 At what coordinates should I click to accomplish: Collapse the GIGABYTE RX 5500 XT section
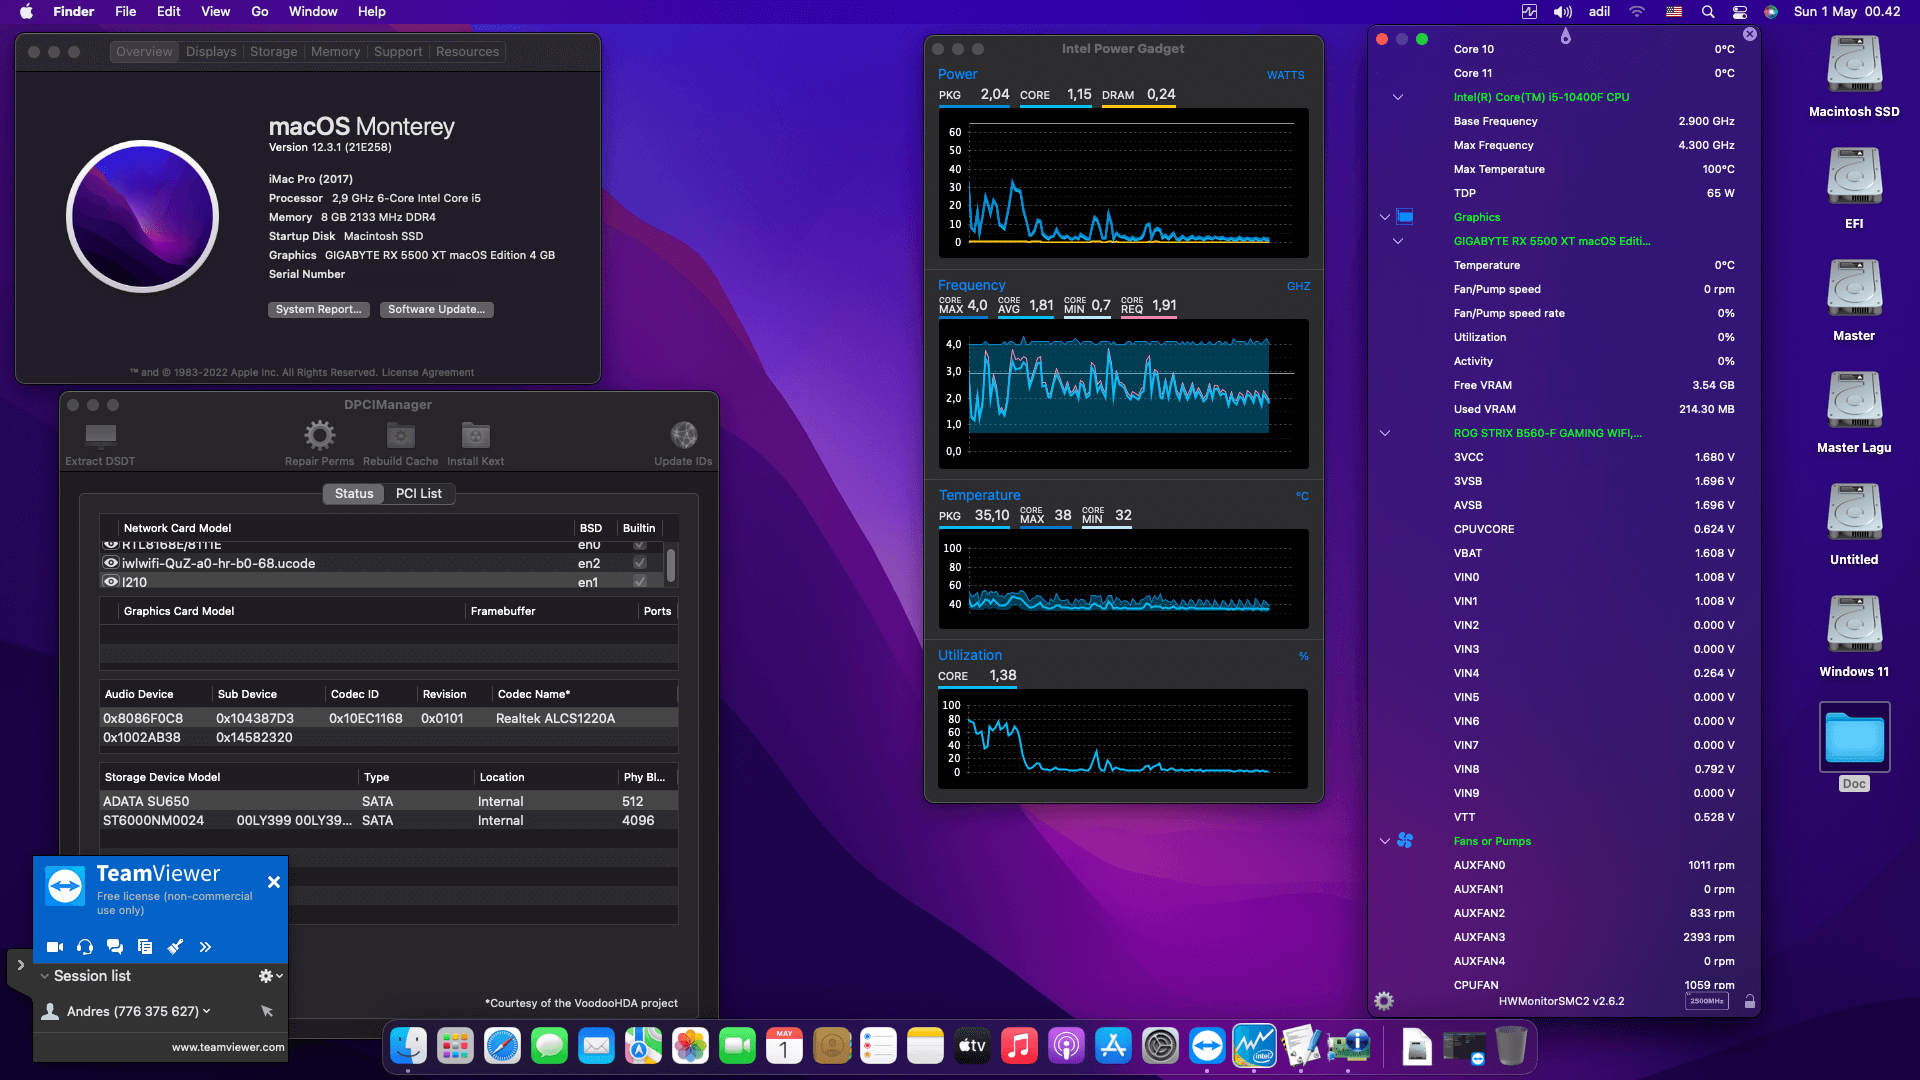pos(1398,241)
